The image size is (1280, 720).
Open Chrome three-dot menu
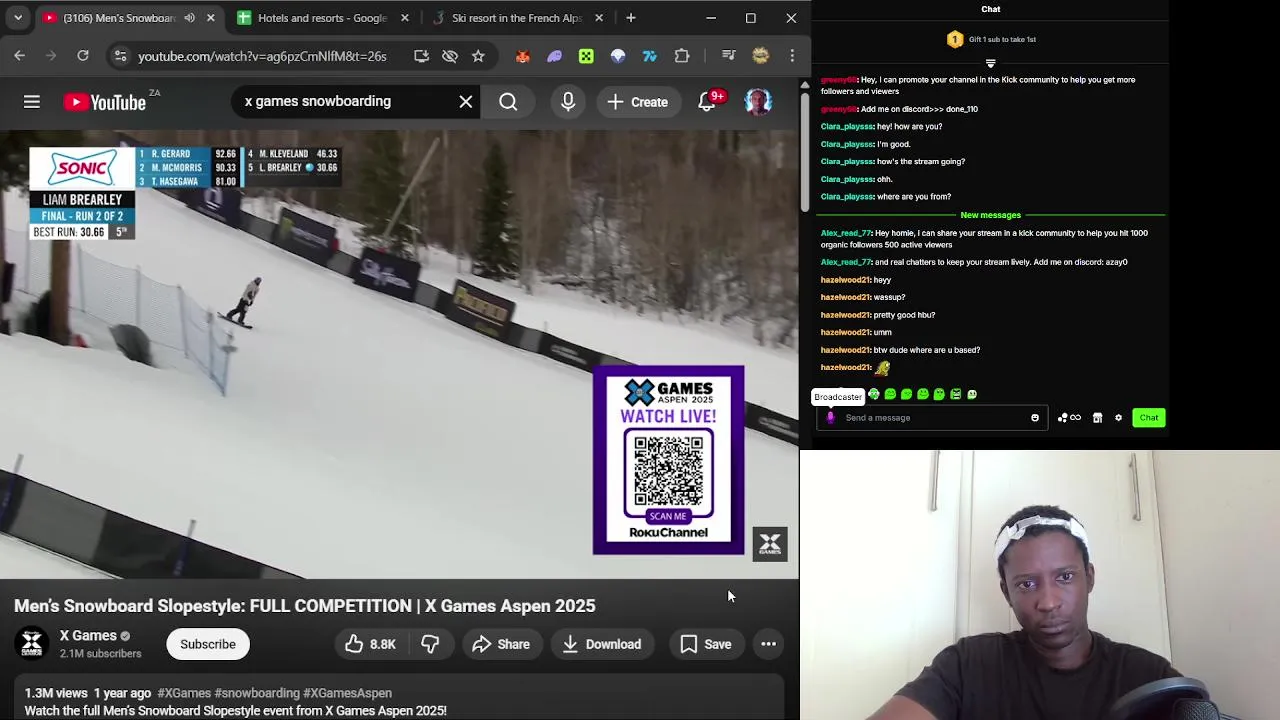792,56
